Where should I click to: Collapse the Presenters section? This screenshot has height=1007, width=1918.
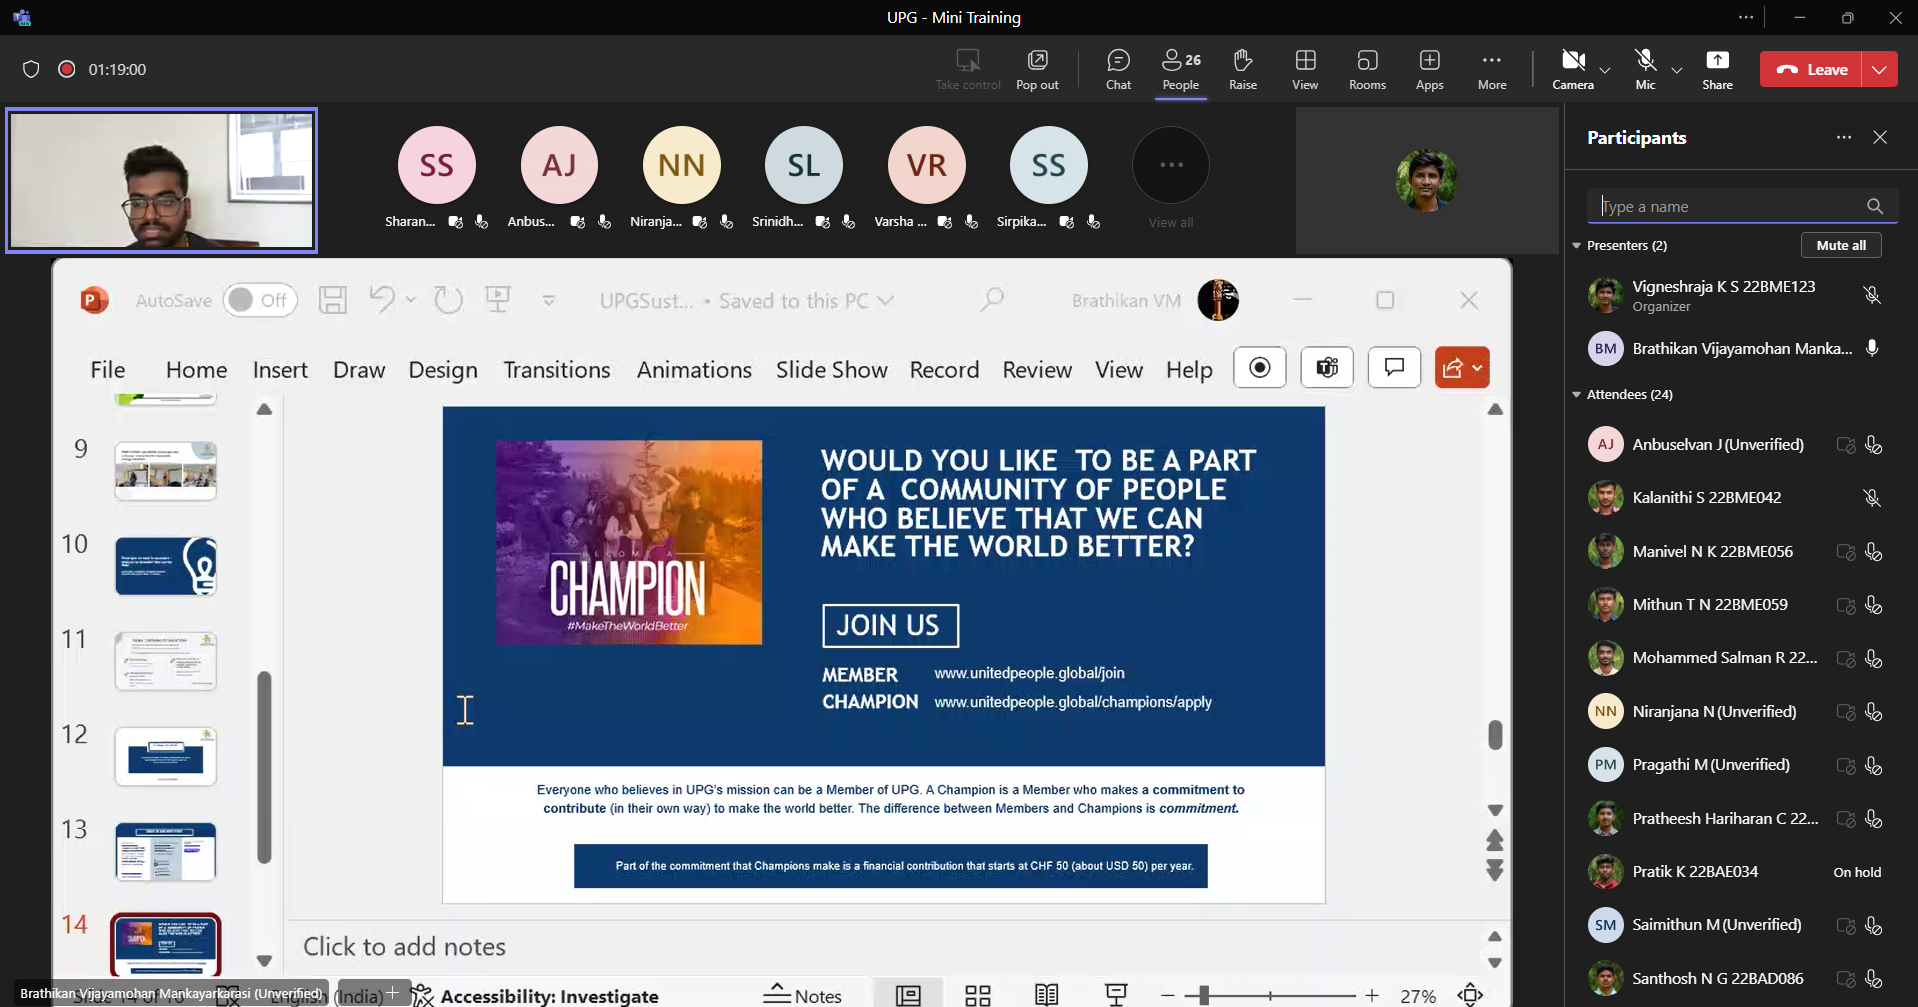click(1577, 245)
